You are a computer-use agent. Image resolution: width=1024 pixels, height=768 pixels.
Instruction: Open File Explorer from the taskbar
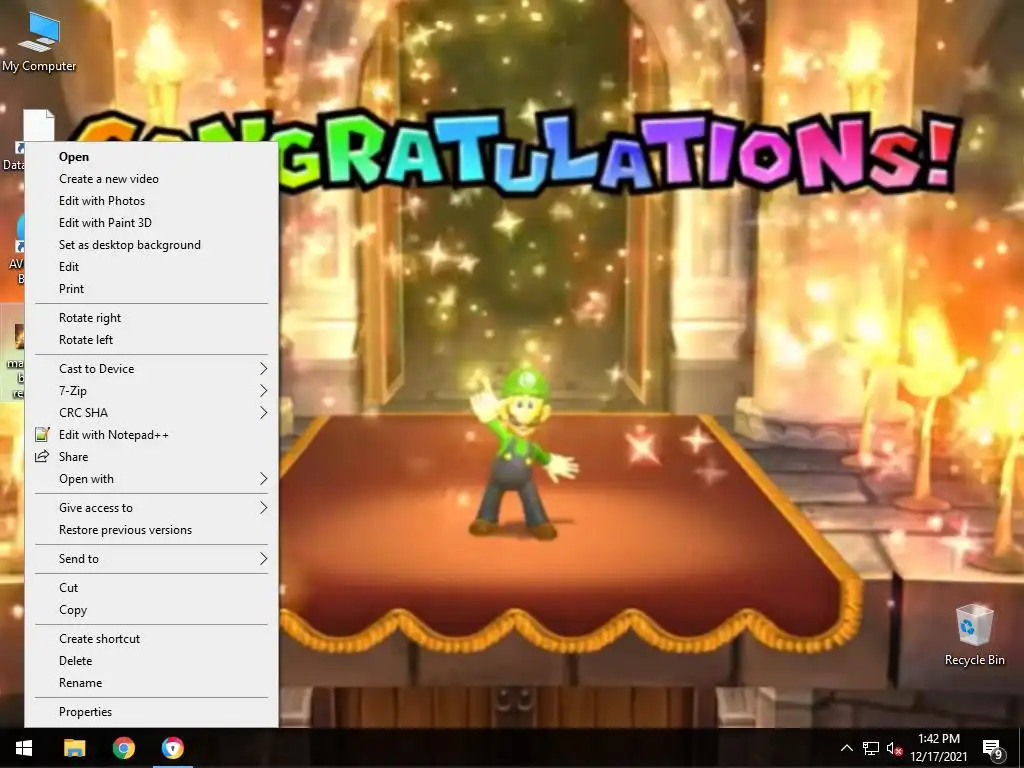click(x=74, y=748)
